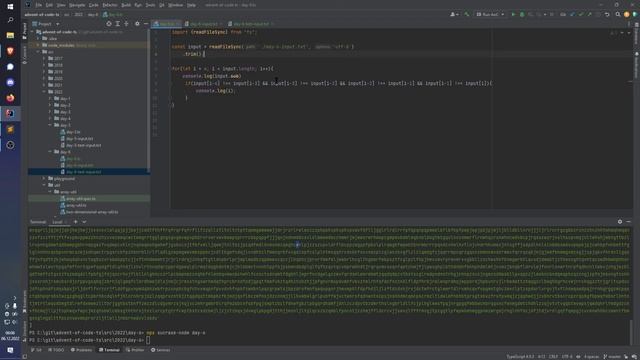Image resolution: width=640 pixels, height=360 pixels.
Task: Expand the day-1 folder
Action: pyautogui.click(x=51, y=98)
